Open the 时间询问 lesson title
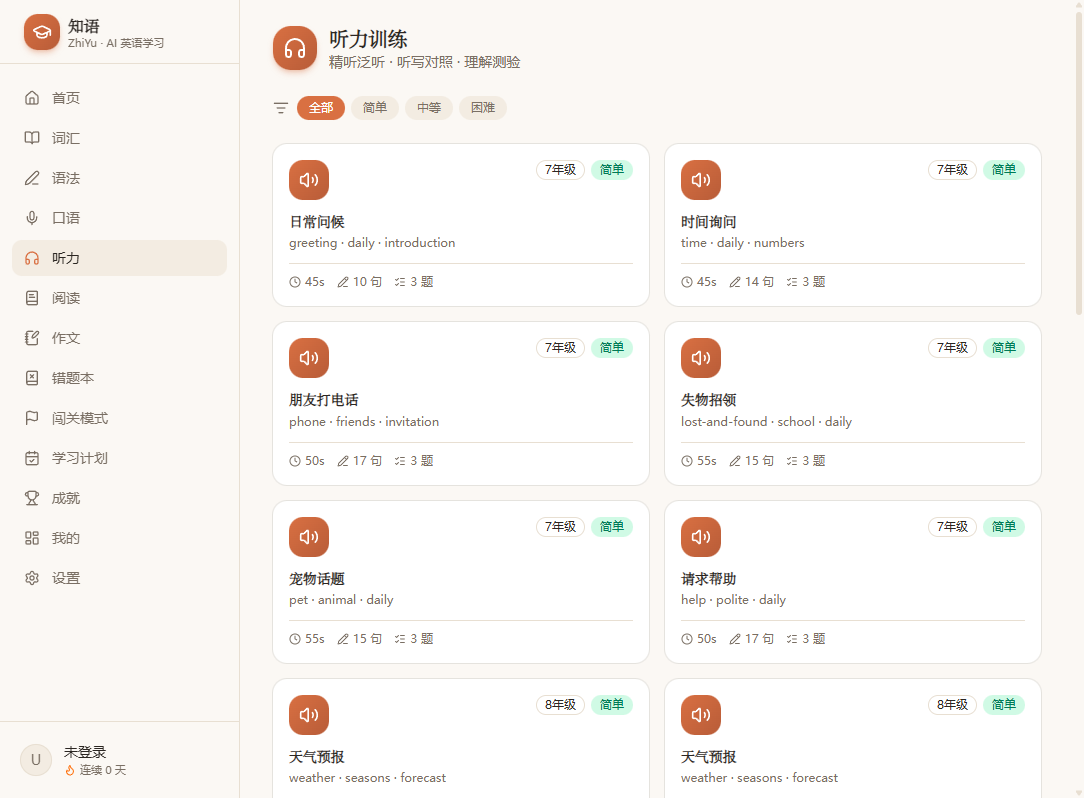The width and height of the screenshot is (1084, 798). click(x=709, y=222)
